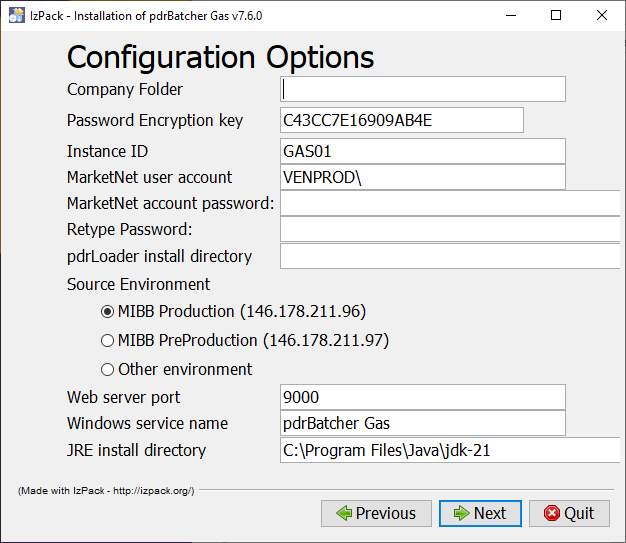Screen dimensions: 626x543
Task: Click MarketNet user account field
Action: coord(423,177)
